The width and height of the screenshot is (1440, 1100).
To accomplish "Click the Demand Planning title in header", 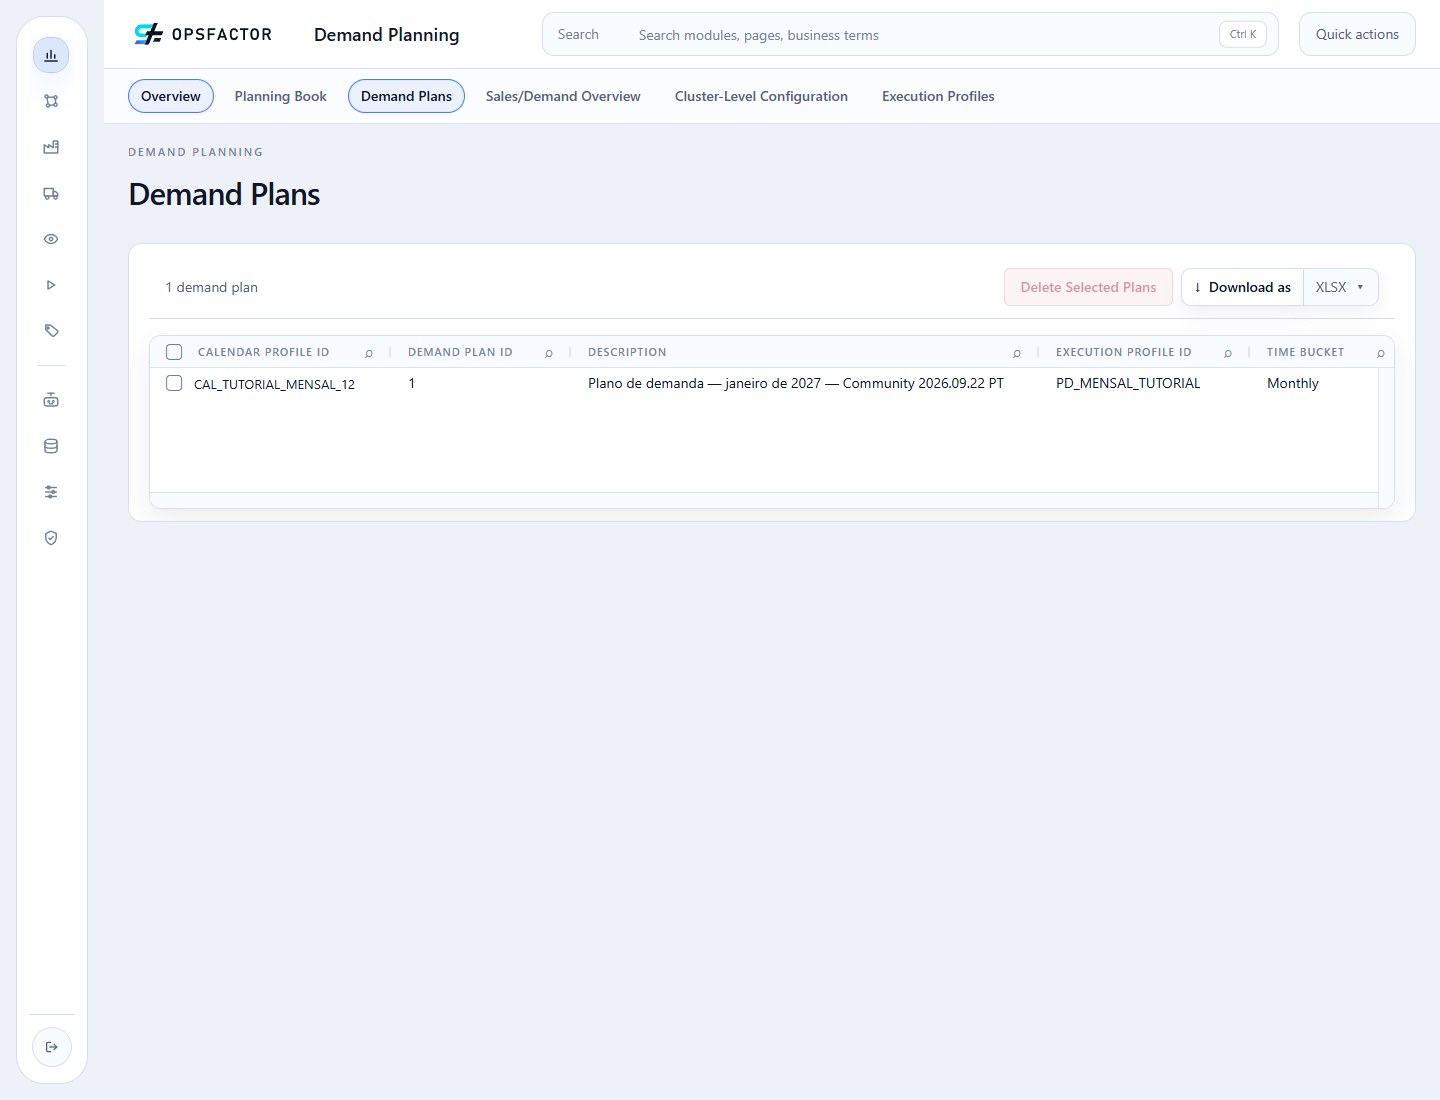I will tap(387, 35).
